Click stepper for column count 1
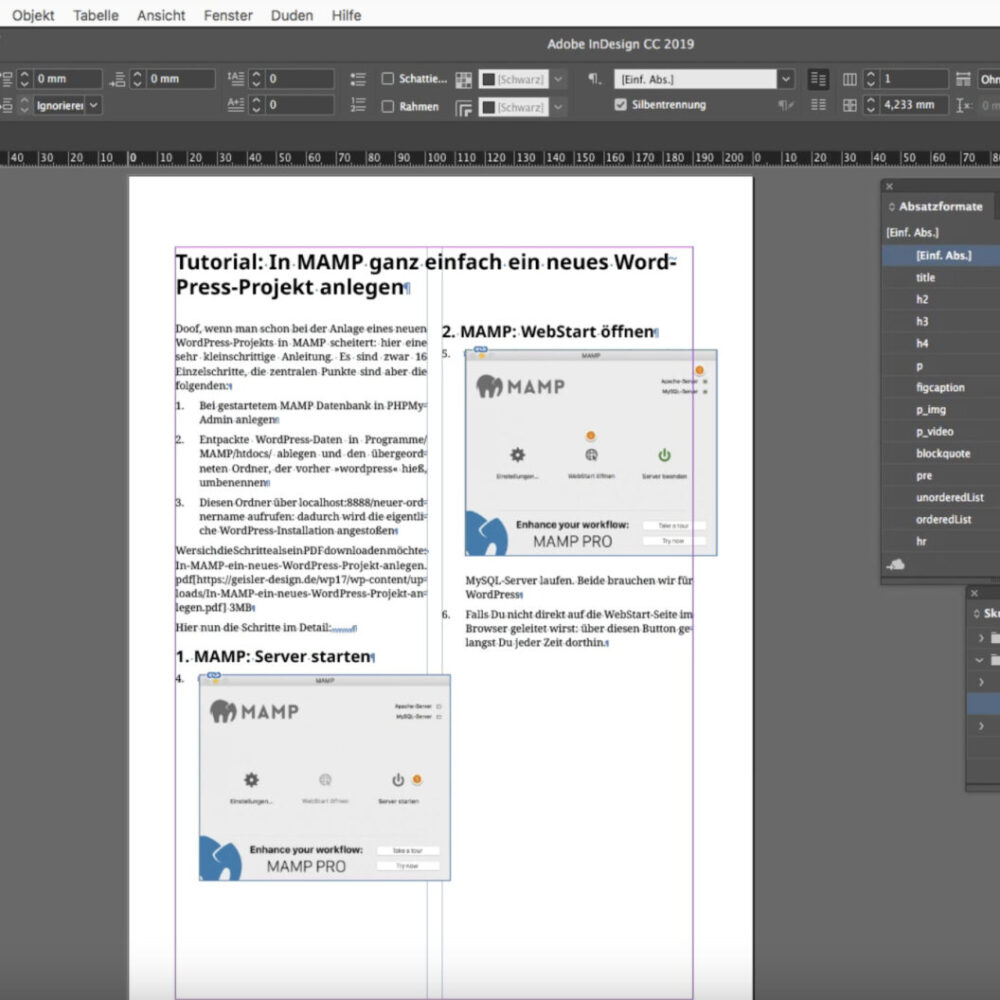1000x1000 pixels. (871, 79)
